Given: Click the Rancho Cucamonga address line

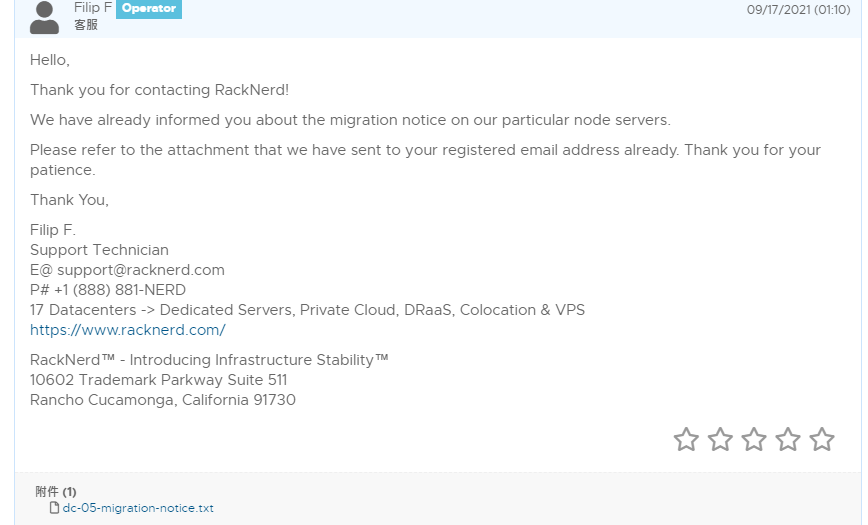Looking at the screenshot, I should tap(163, 400).
